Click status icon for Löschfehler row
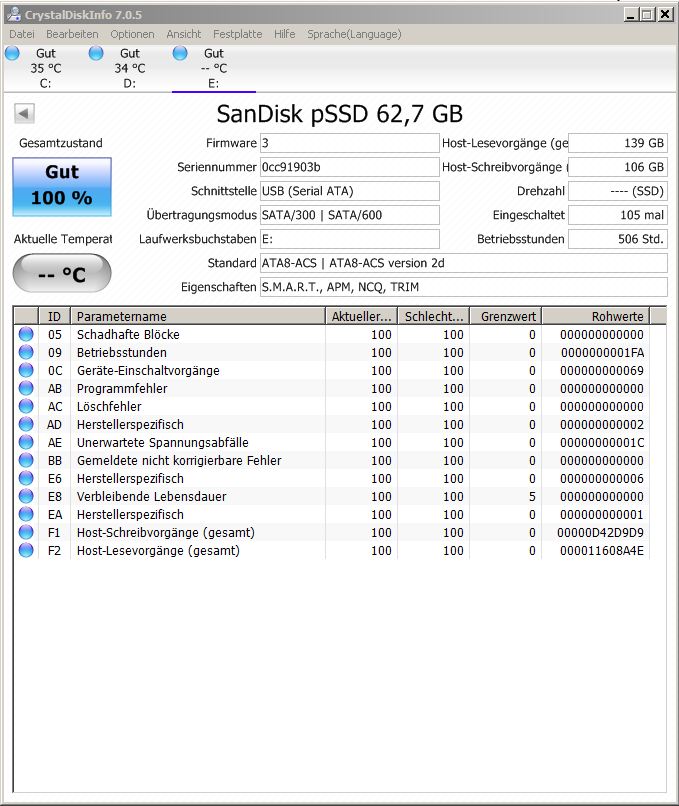Image resolution: width=679 pixels, height=806 pixels. pyautogui.click(x=26, y=406)
